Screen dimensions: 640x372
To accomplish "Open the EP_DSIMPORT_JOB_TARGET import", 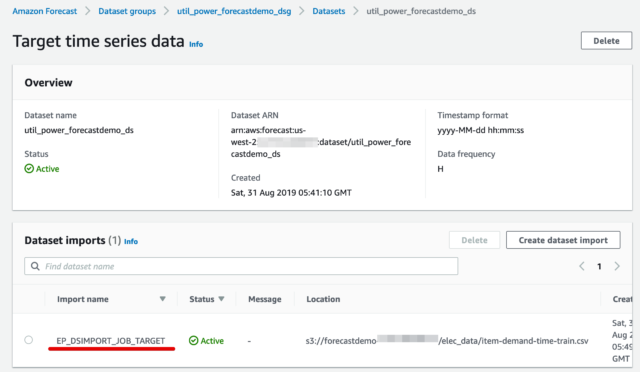I will 111,341.
